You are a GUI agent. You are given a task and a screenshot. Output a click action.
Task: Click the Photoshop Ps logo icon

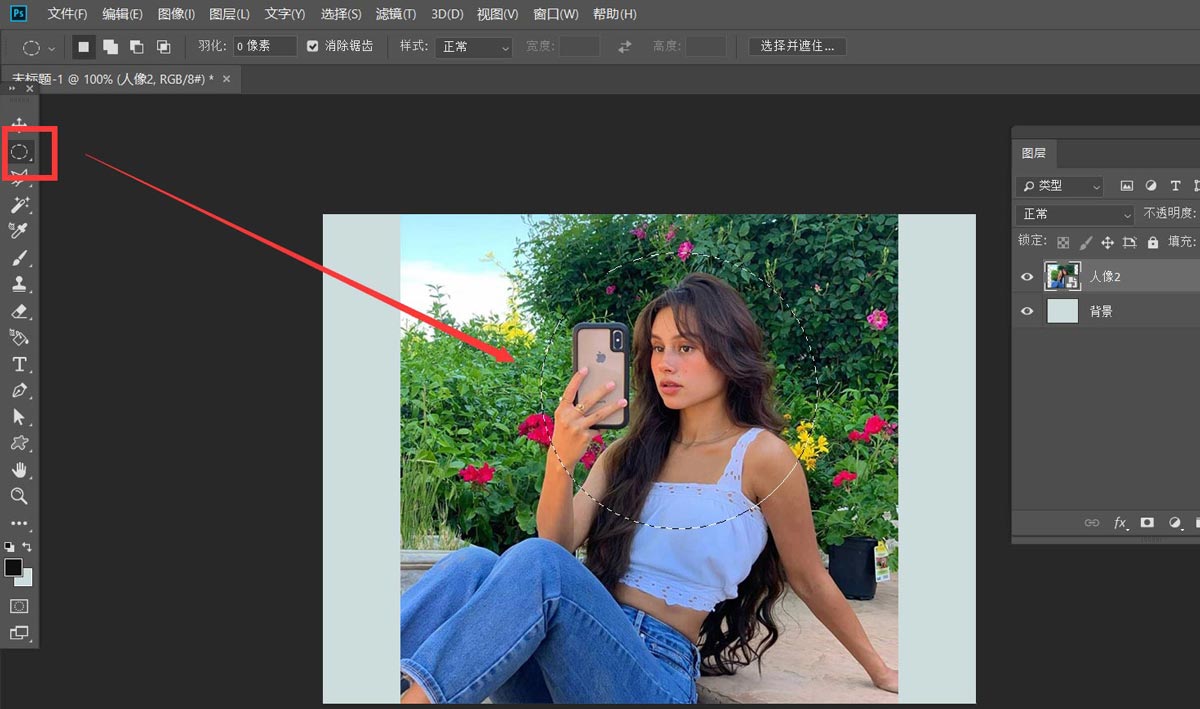click(x=19, y=14)
